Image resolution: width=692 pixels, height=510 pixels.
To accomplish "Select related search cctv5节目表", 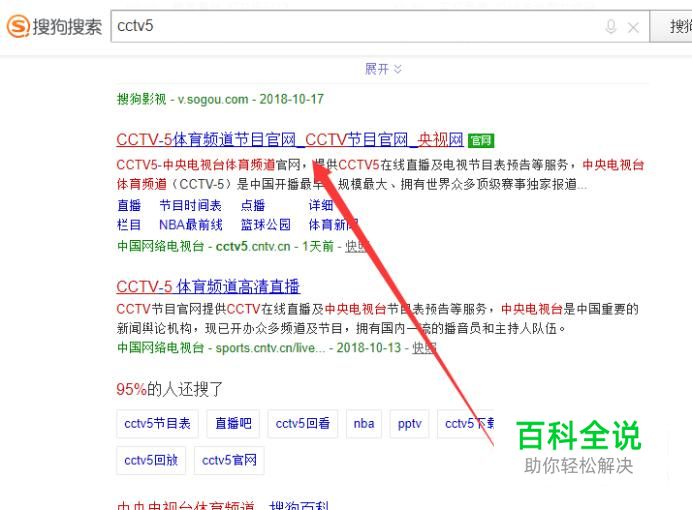I will point(157,424).
